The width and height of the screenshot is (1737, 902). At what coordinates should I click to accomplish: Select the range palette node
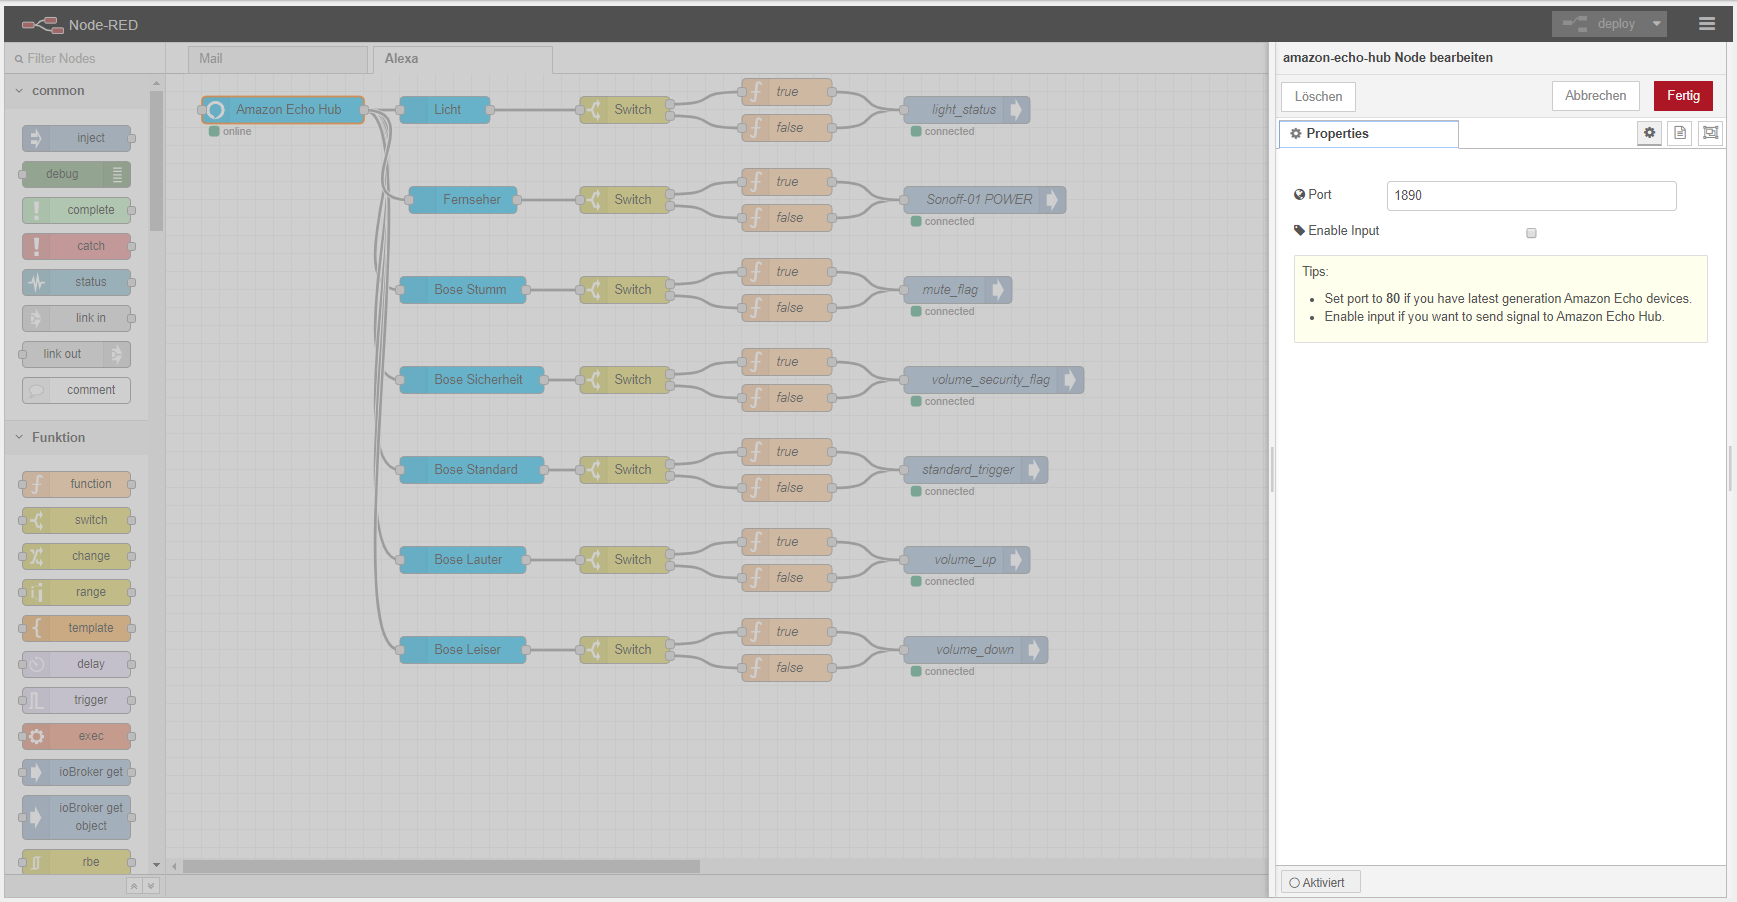pyautogui.click(x=77, y=592)
